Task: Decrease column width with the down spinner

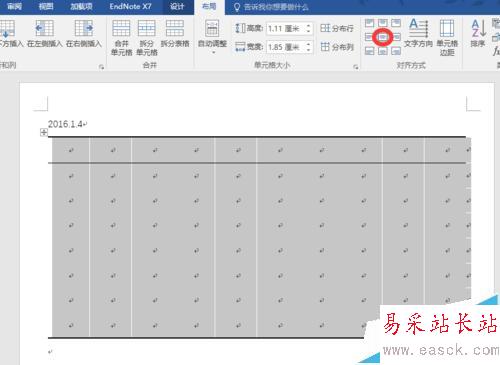Action: pos(309,50)
